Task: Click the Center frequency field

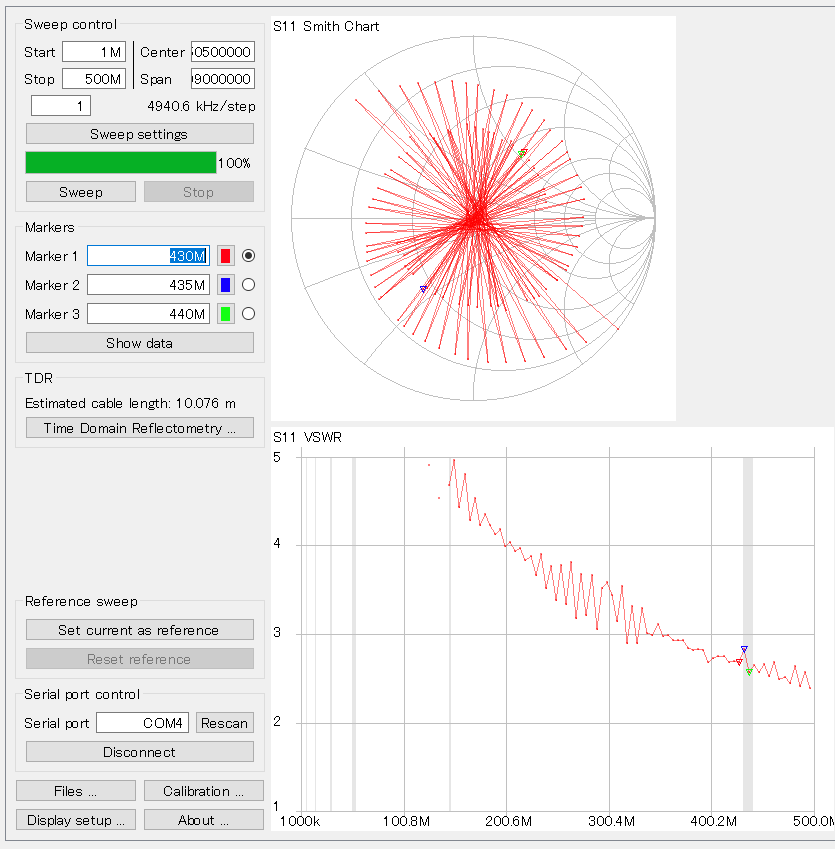Action: tap(223, 52)
